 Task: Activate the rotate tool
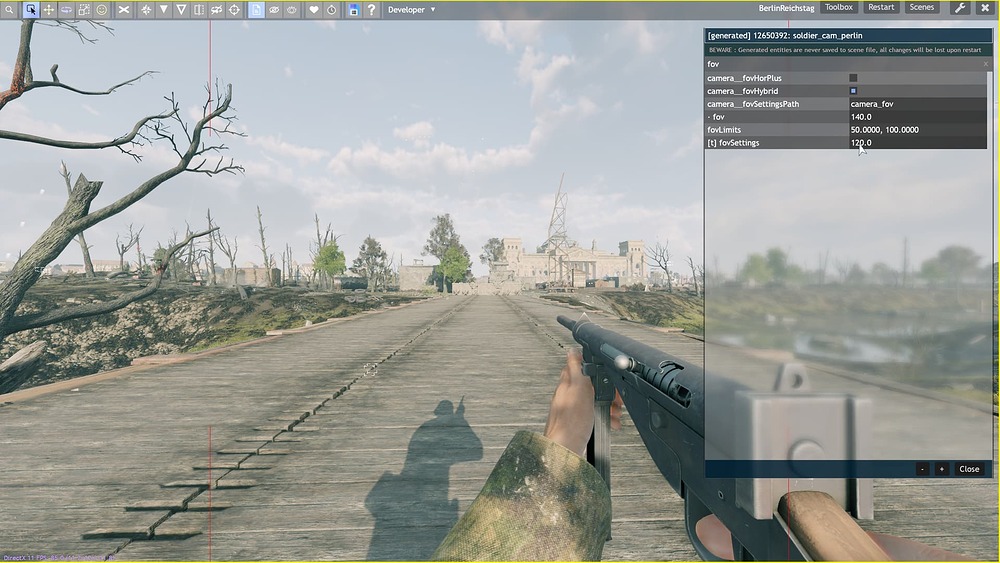point(66,10)
